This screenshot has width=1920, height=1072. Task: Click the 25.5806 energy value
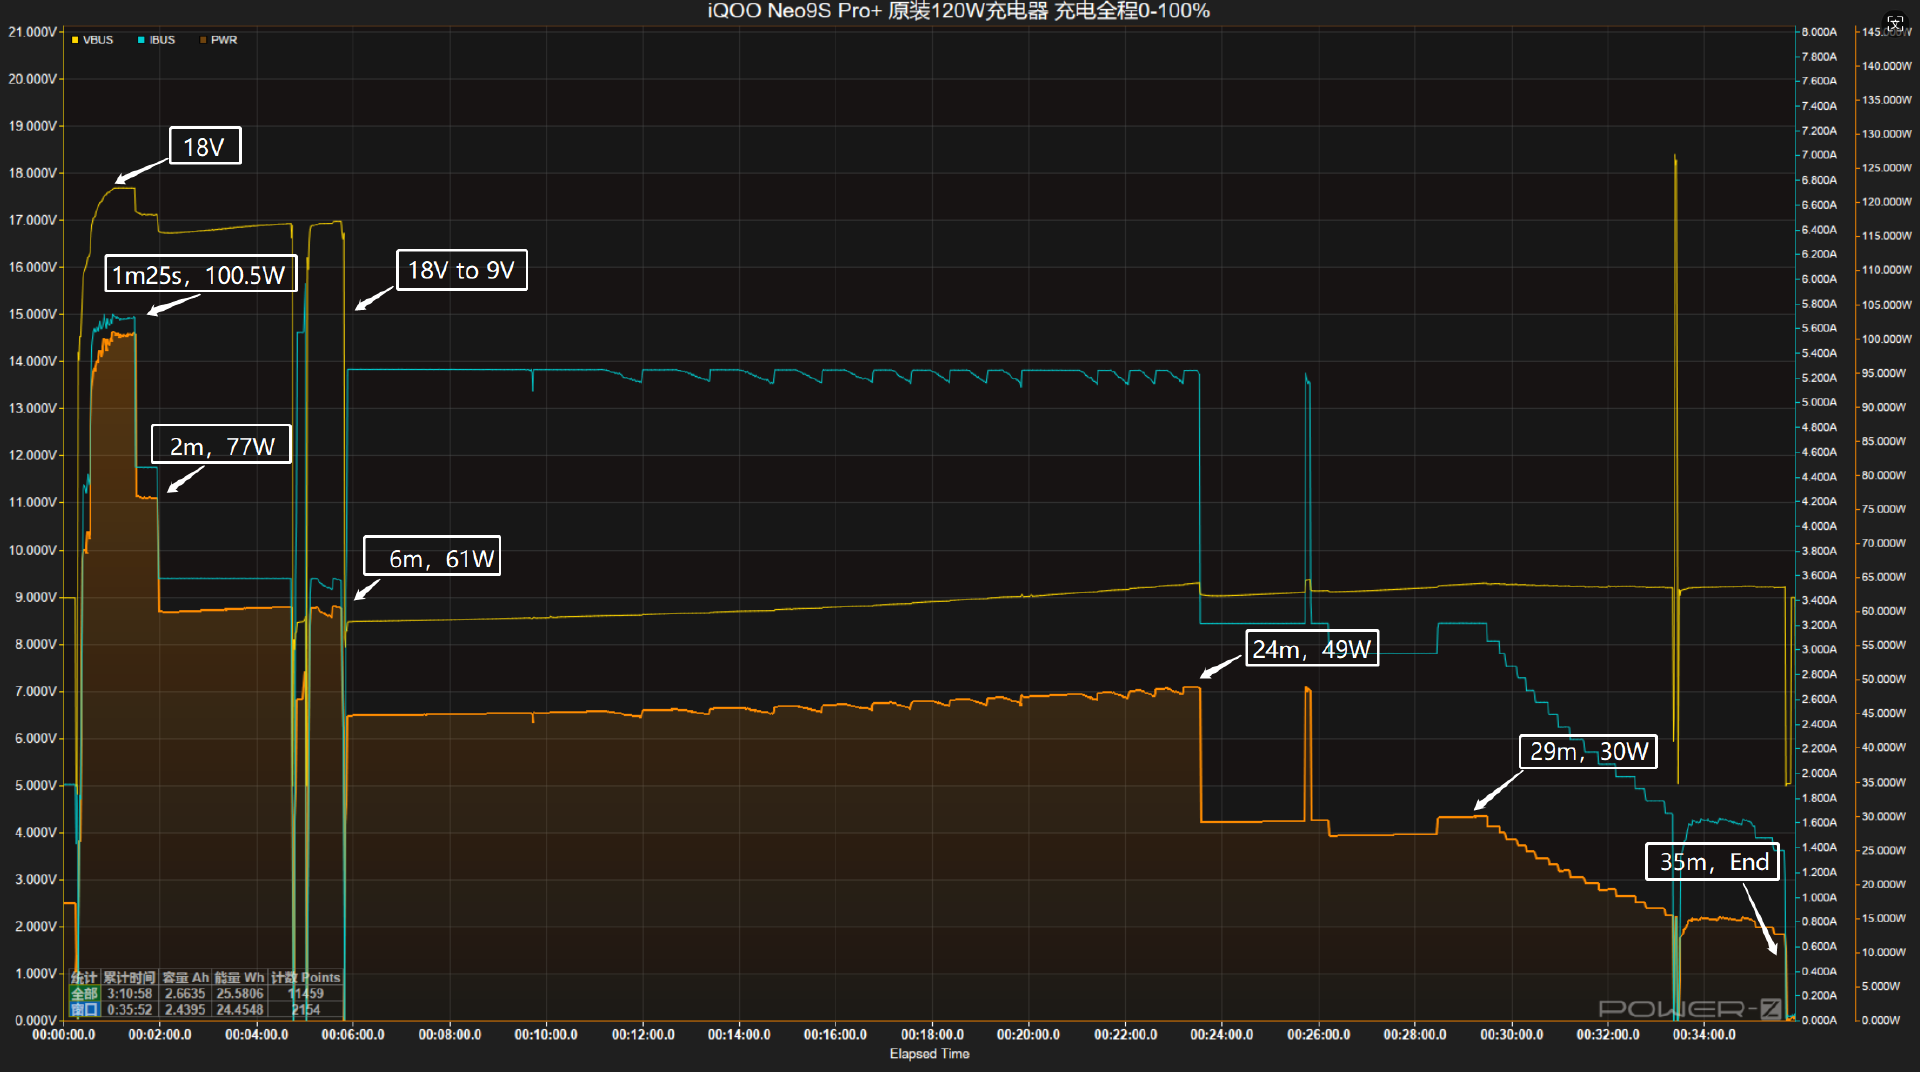pyautogui.click(x=240, y=993)
